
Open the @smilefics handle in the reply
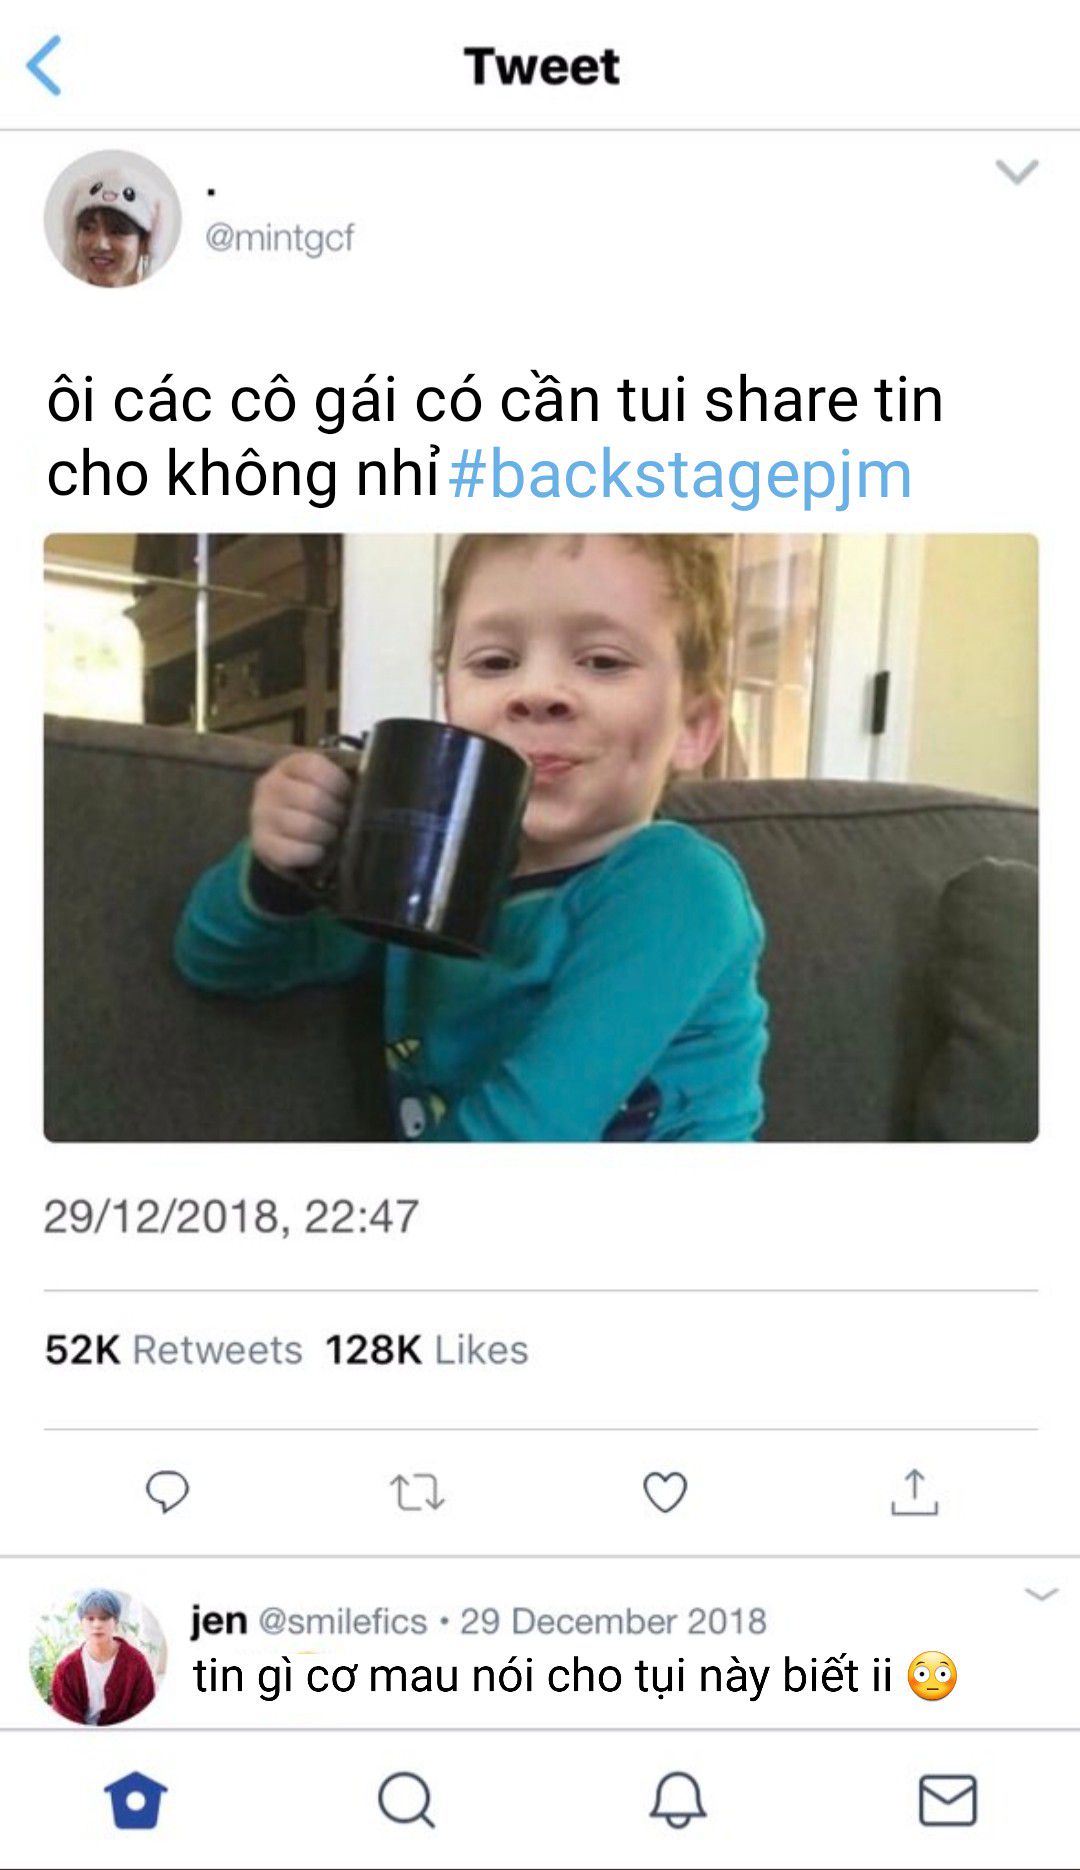click(x=343, y=1621)
